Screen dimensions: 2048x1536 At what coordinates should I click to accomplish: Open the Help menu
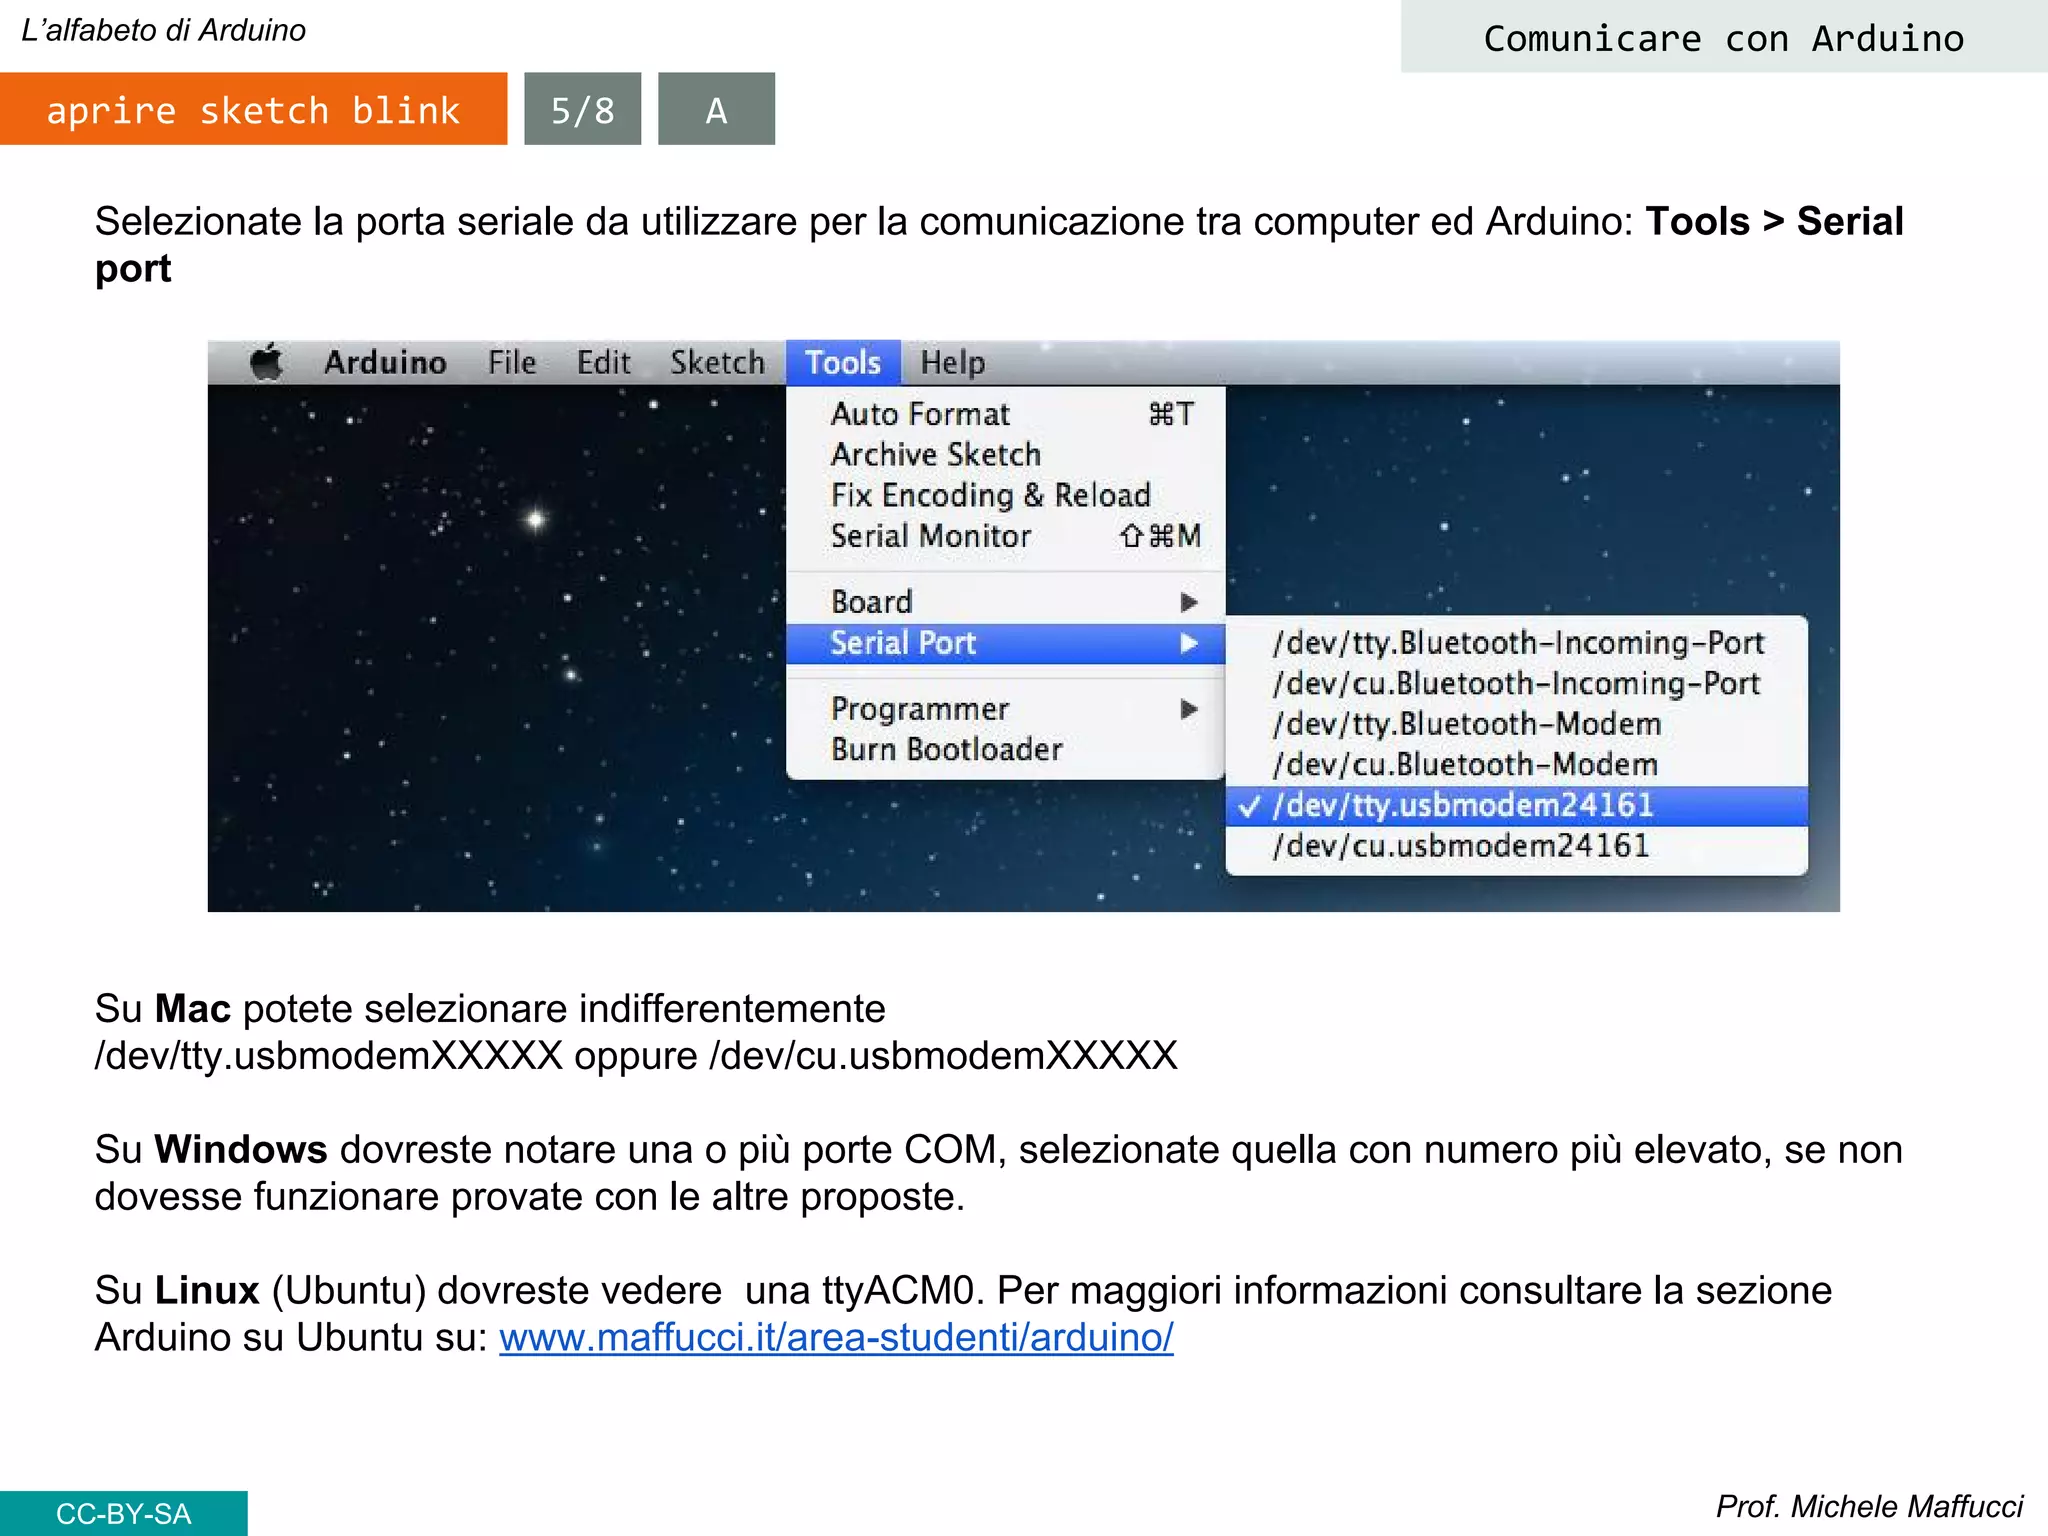(952, 363)
